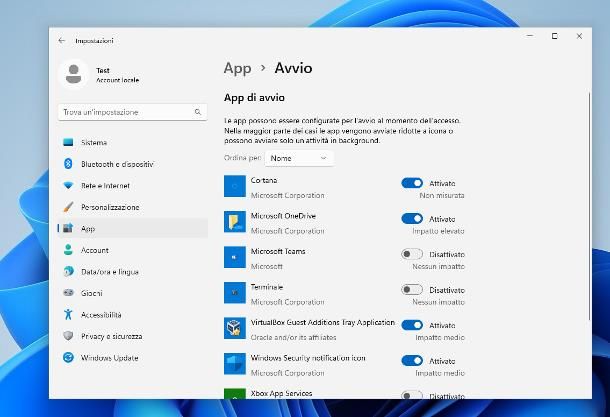Click the App di avvio heading

click(x=254, y=97)
